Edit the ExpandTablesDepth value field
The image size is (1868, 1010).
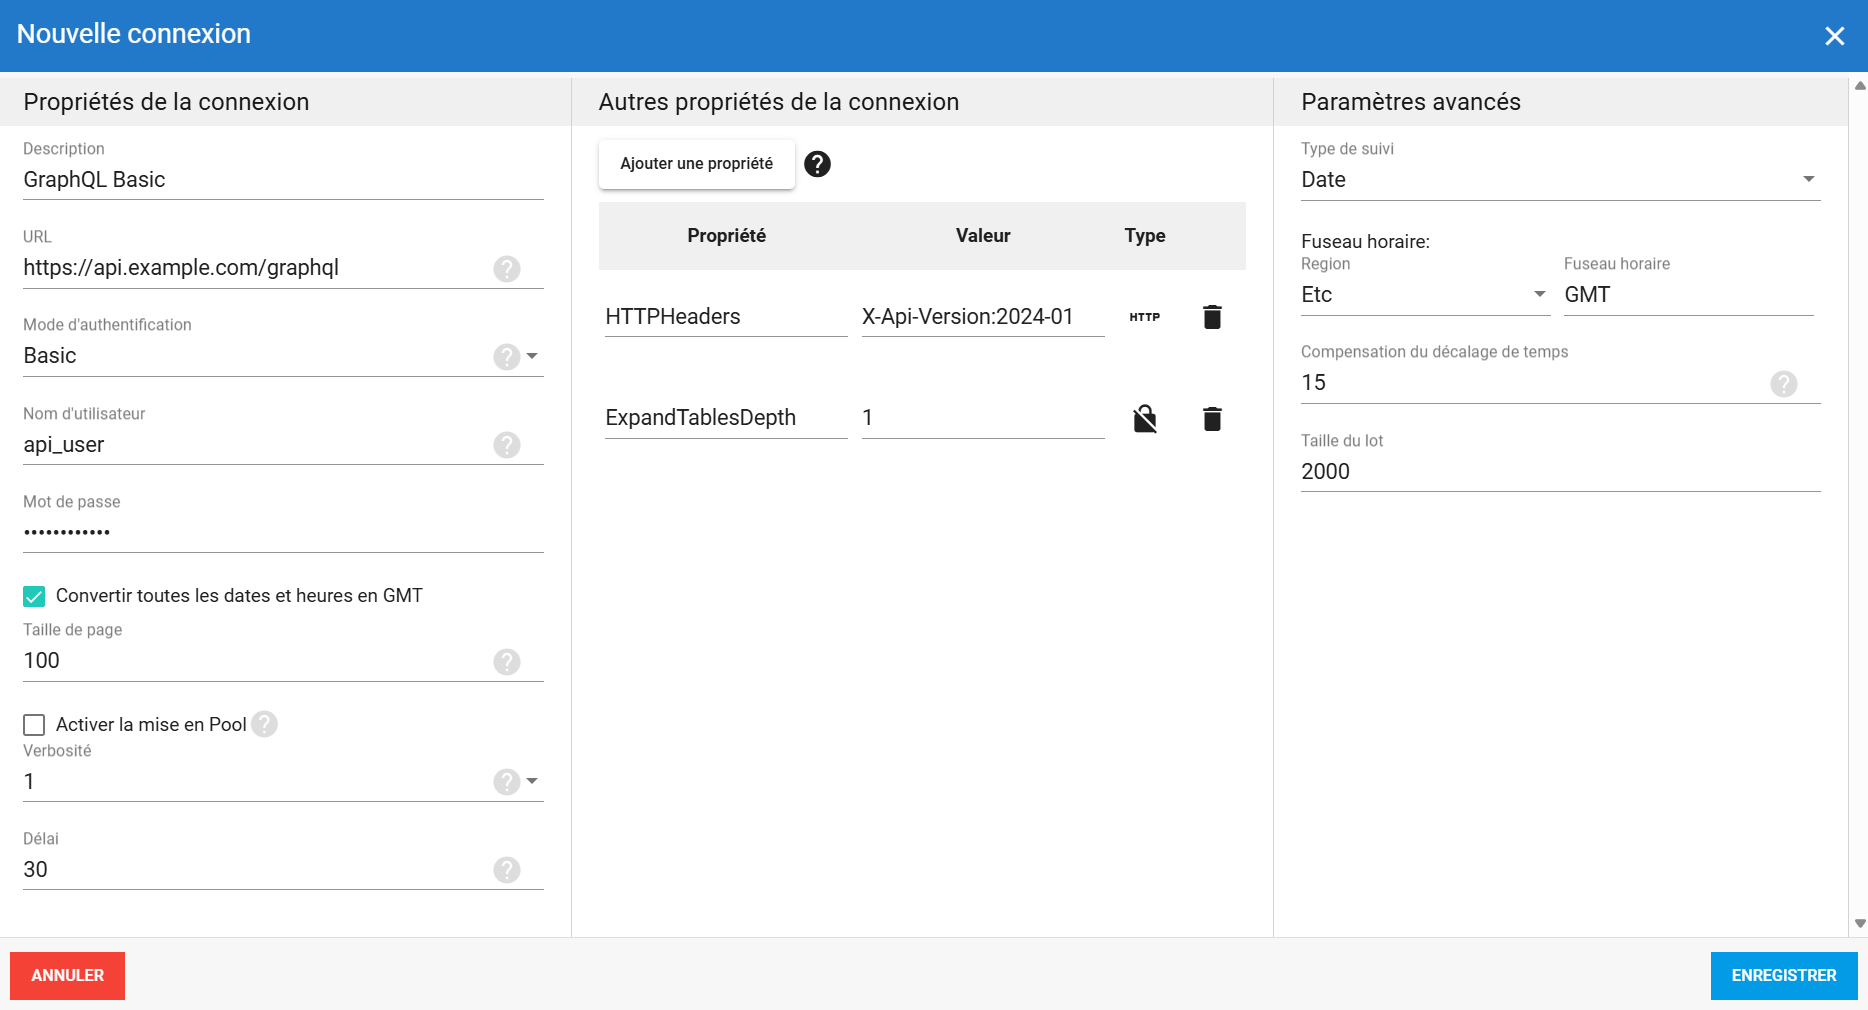pyautogui.click(x=983, y=418)
